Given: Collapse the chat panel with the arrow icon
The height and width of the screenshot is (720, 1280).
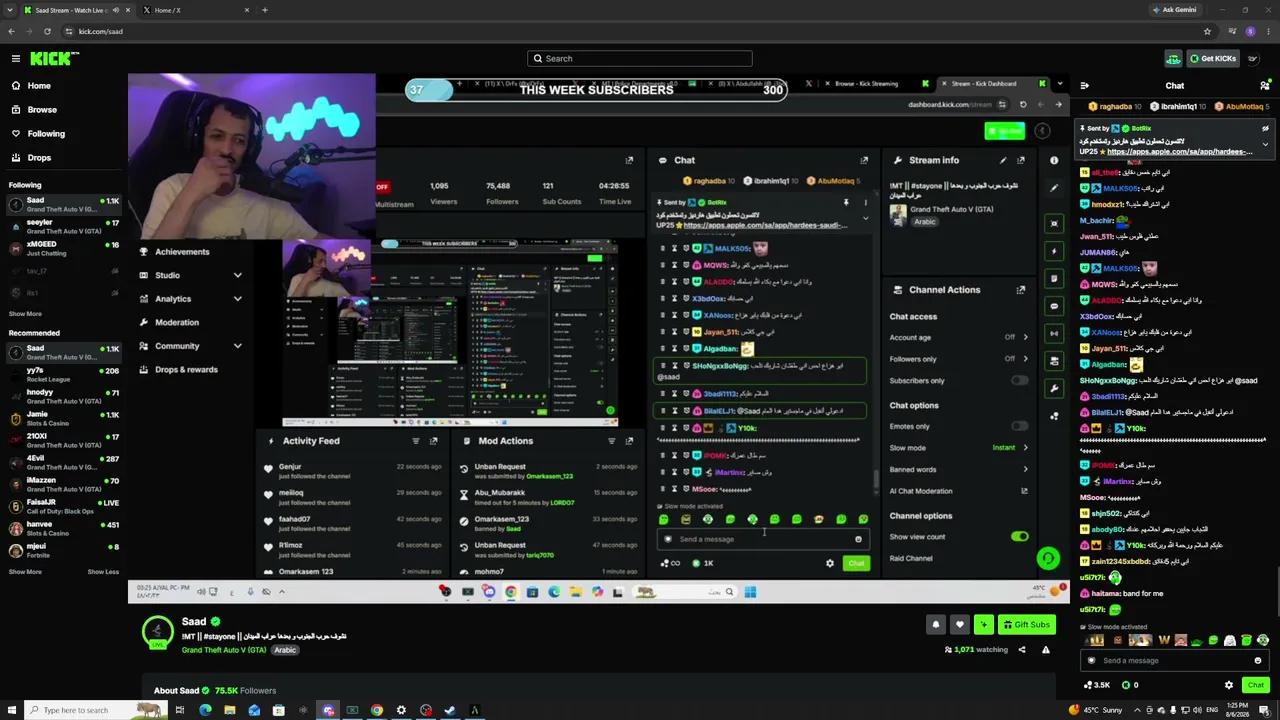Looking at the screenshot, I should coord(1085,86).
